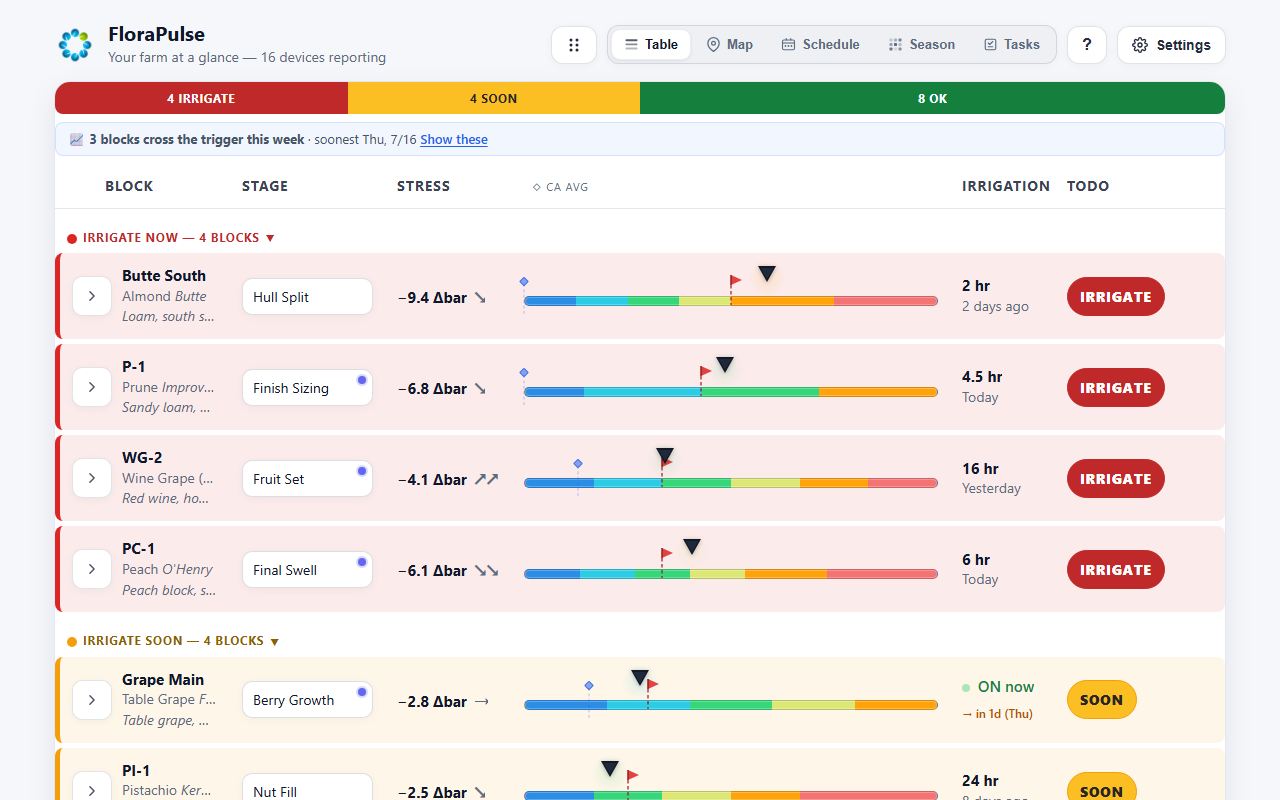The image size is (1280, 800).
Task: Click the STRESS column header
Action: point(424,186)
